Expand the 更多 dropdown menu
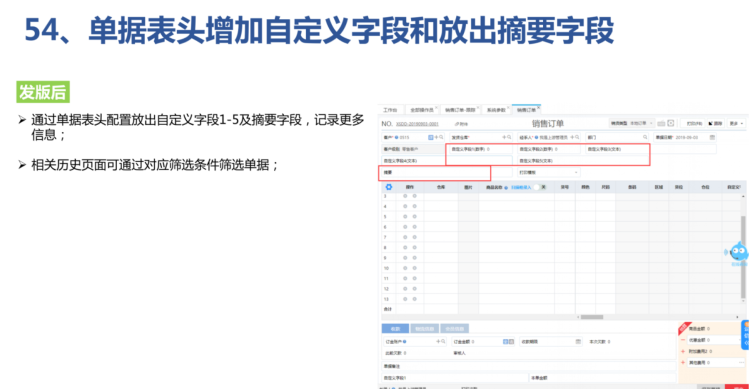 736,123
